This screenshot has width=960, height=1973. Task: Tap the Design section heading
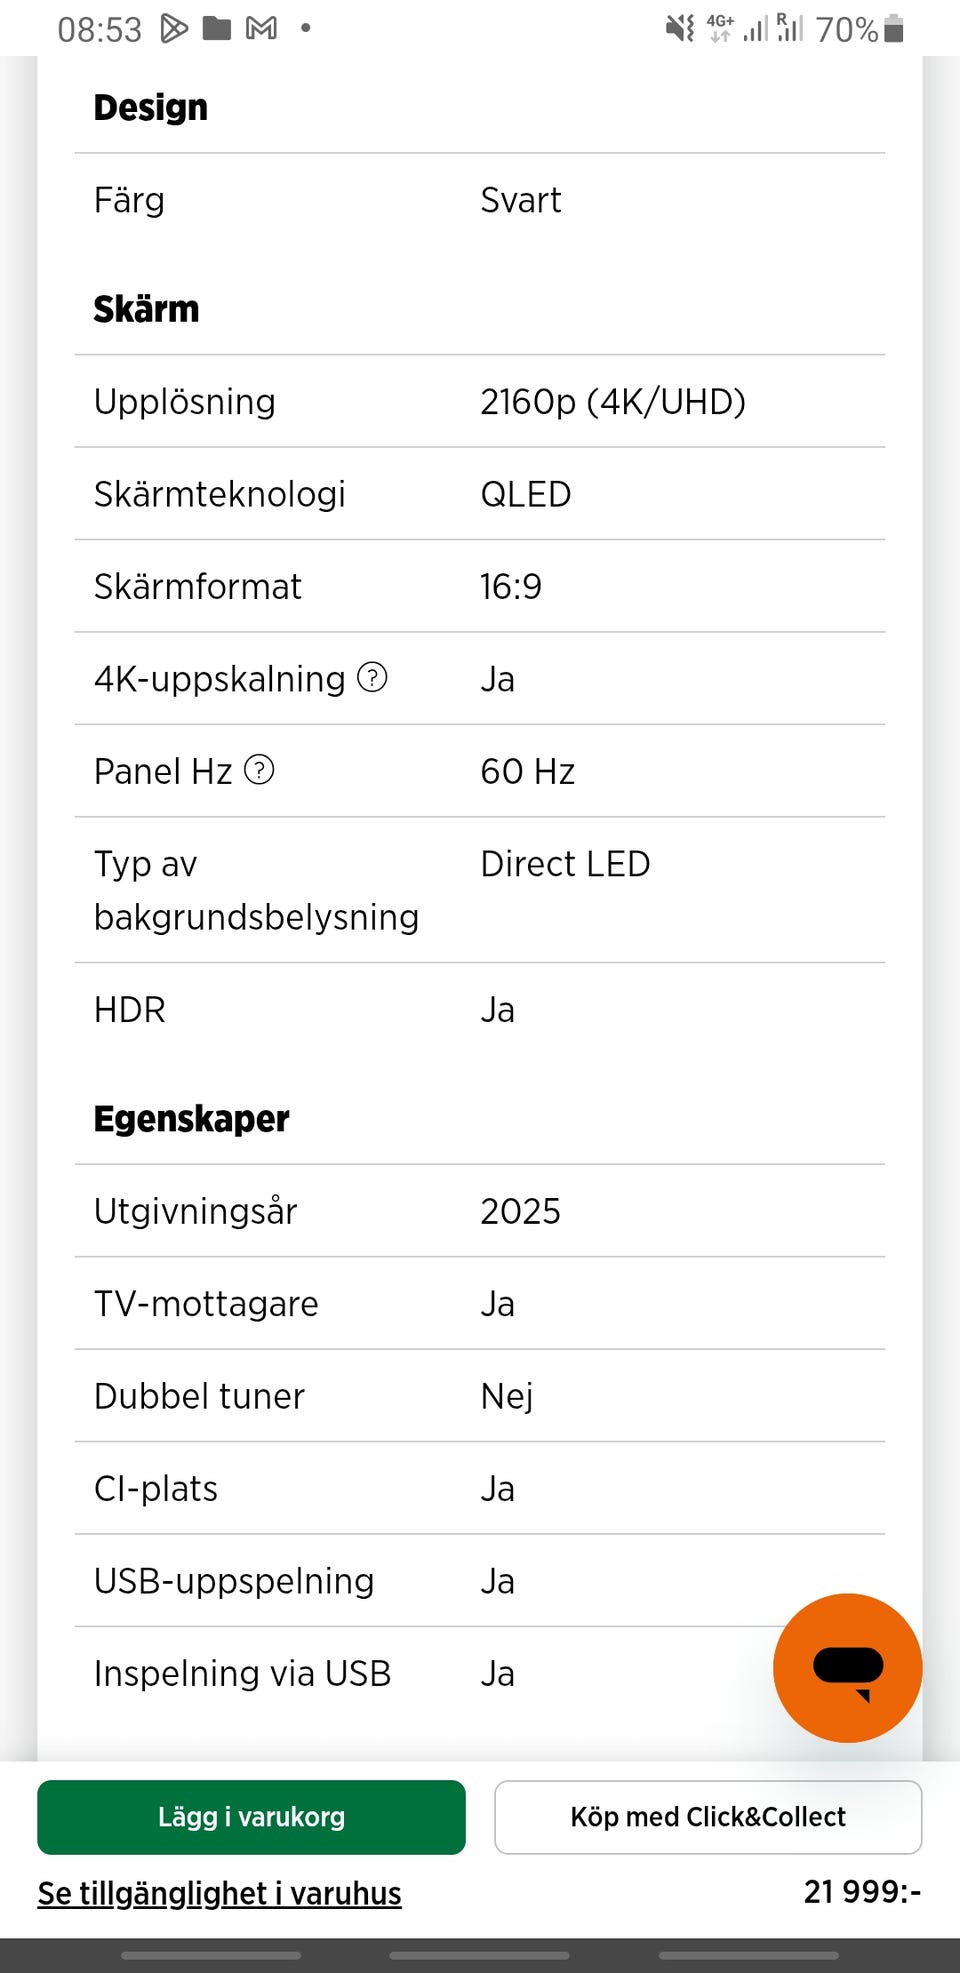(x=150, y=107)
